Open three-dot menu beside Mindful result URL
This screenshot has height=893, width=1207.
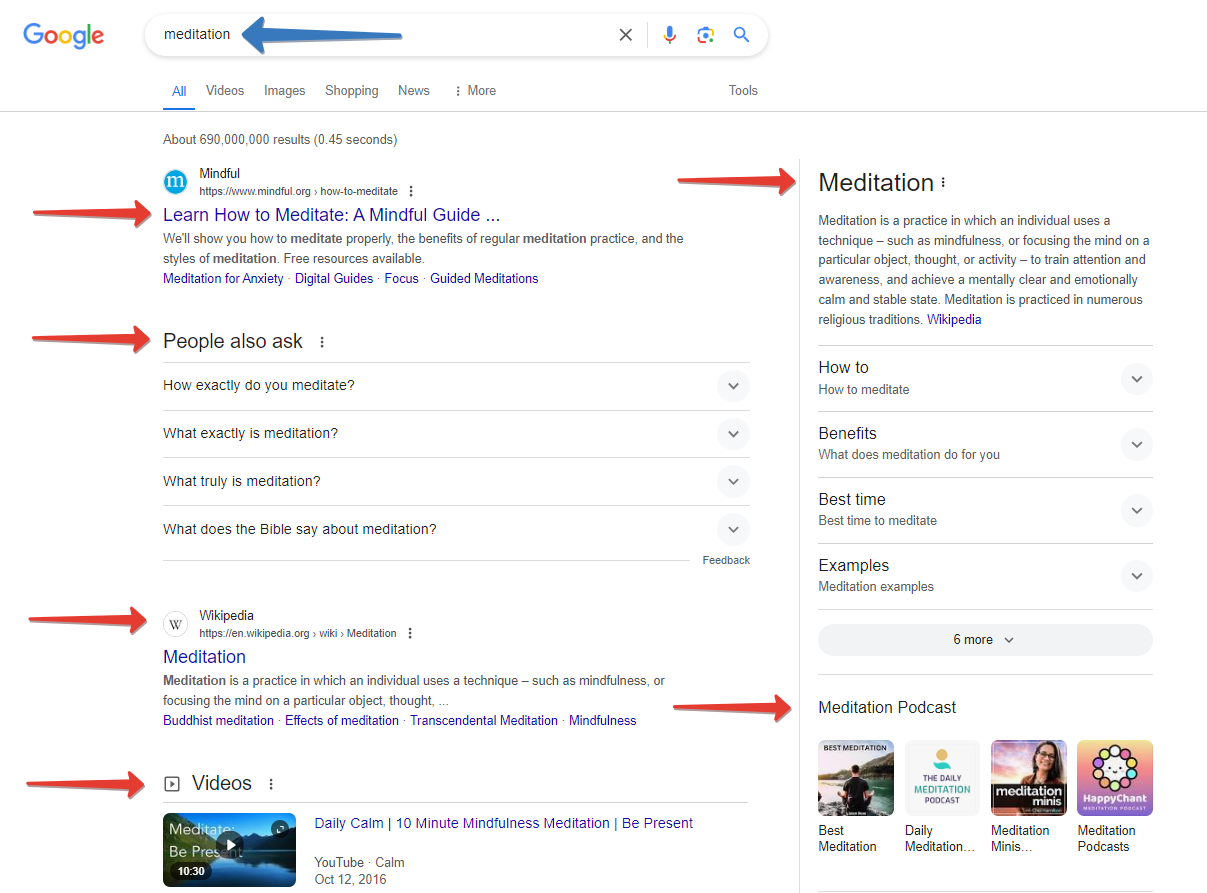coord(411,192)
